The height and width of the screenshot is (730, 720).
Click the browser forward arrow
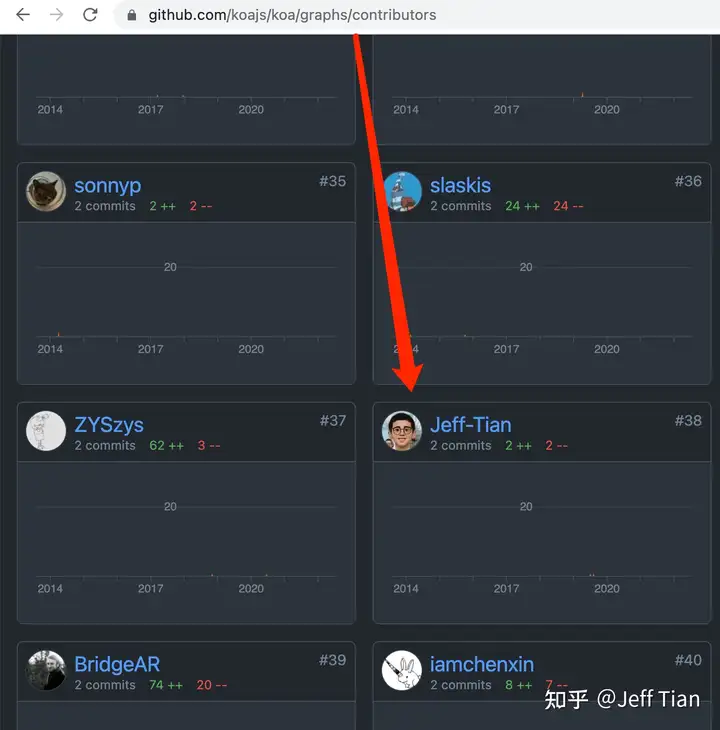(x=56, y=15)
